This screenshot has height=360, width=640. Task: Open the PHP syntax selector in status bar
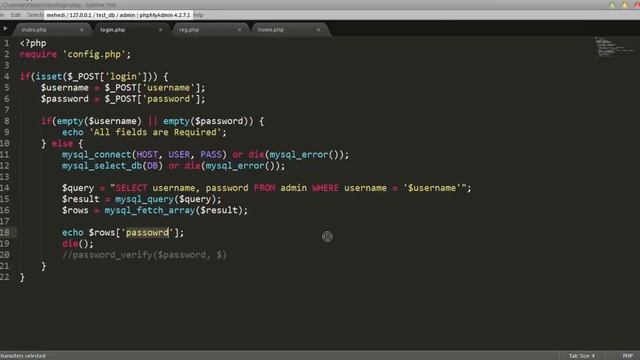coord(628,356)
